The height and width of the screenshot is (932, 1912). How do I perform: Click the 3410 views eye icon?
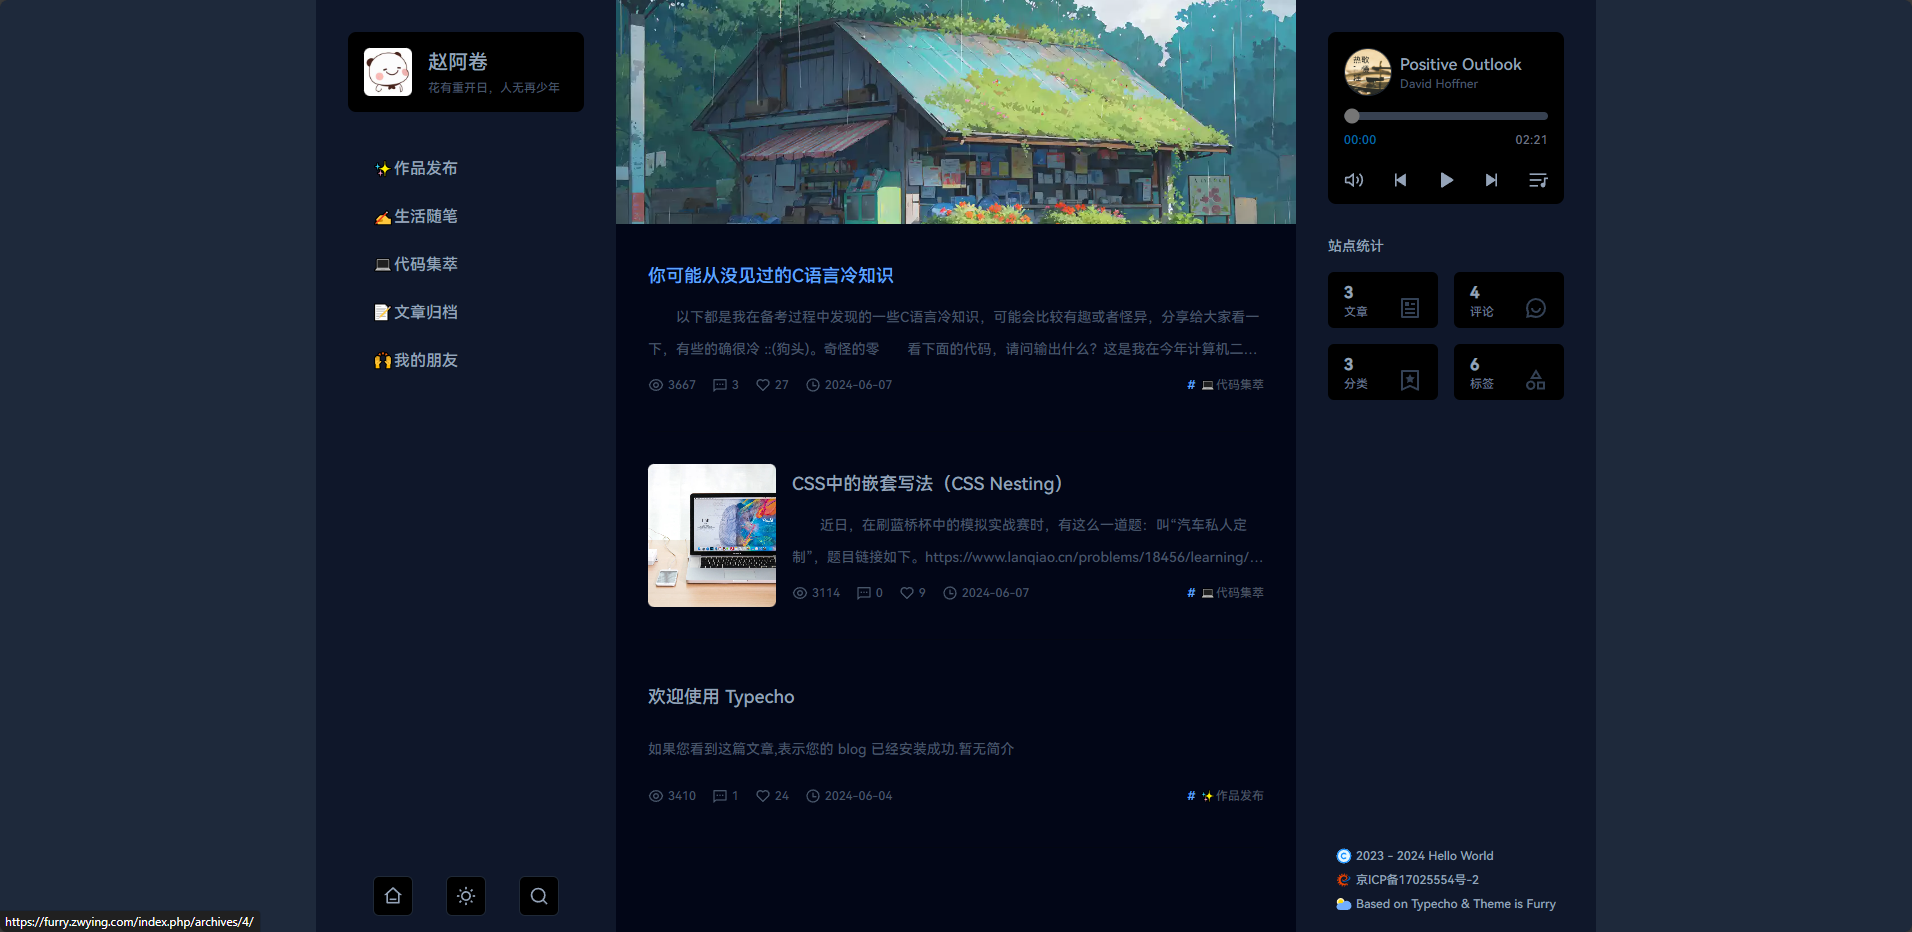(x=656, y=796)
